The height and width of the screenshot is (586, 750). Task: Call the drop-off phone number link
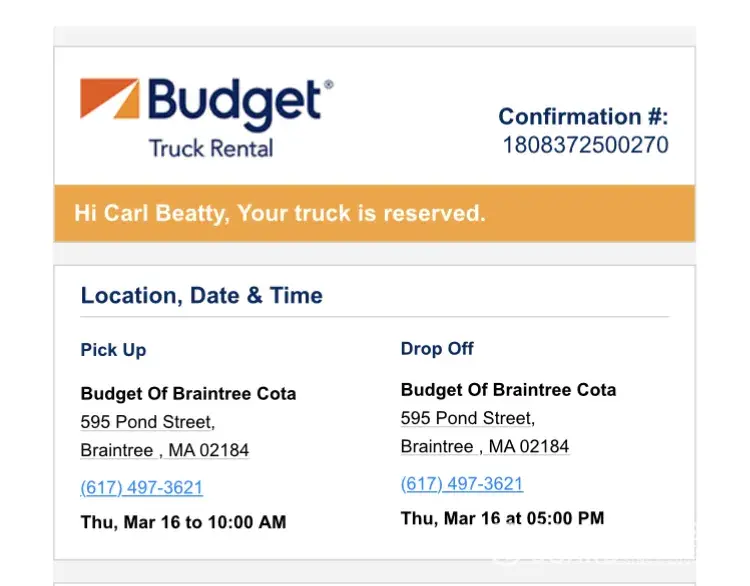(x=462, y=484)
